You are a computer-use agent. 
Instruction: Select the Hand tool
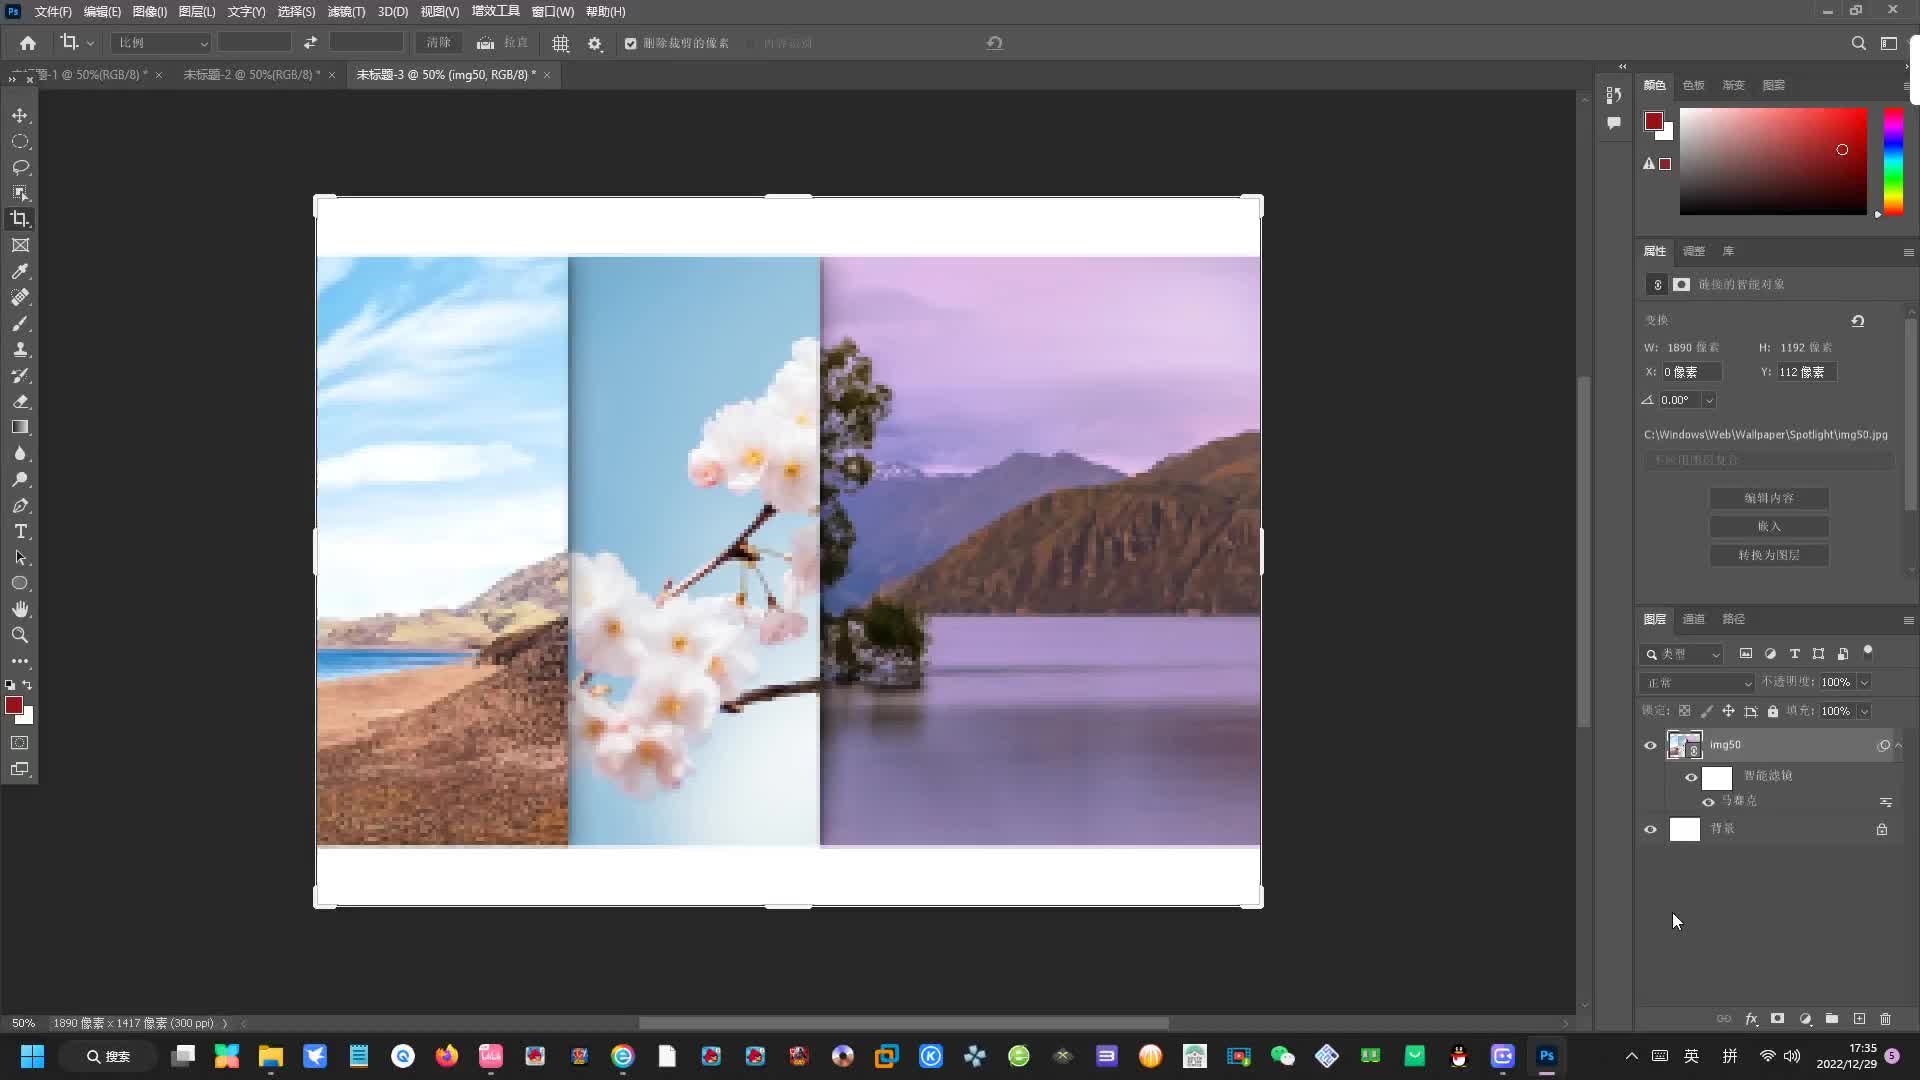tap(20, 609)
